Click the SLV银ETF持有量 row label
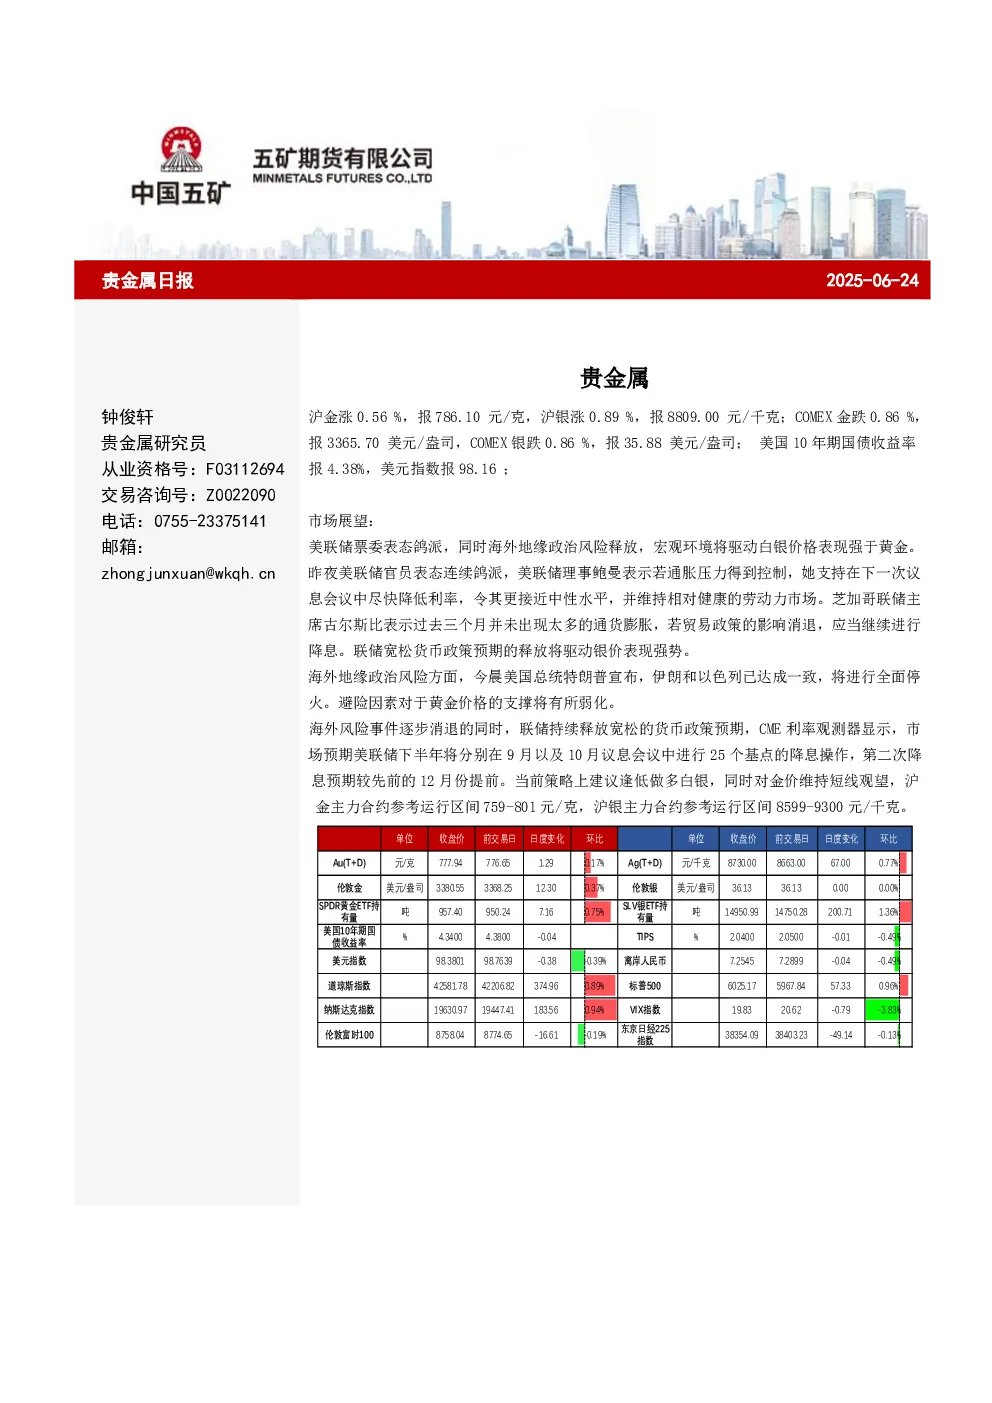 645,912
